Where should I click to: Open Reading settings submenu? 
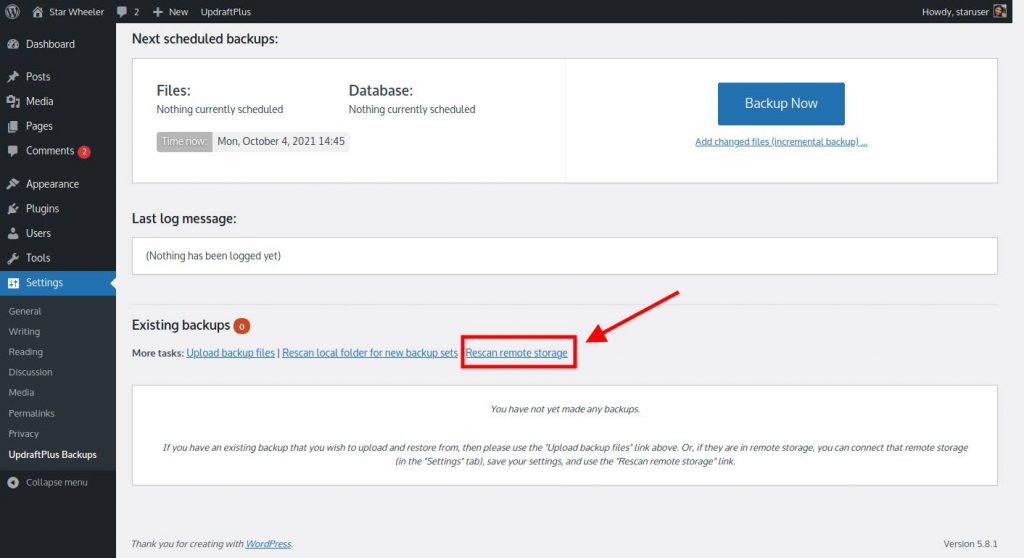pyautogui.click(x=25, y=352)
